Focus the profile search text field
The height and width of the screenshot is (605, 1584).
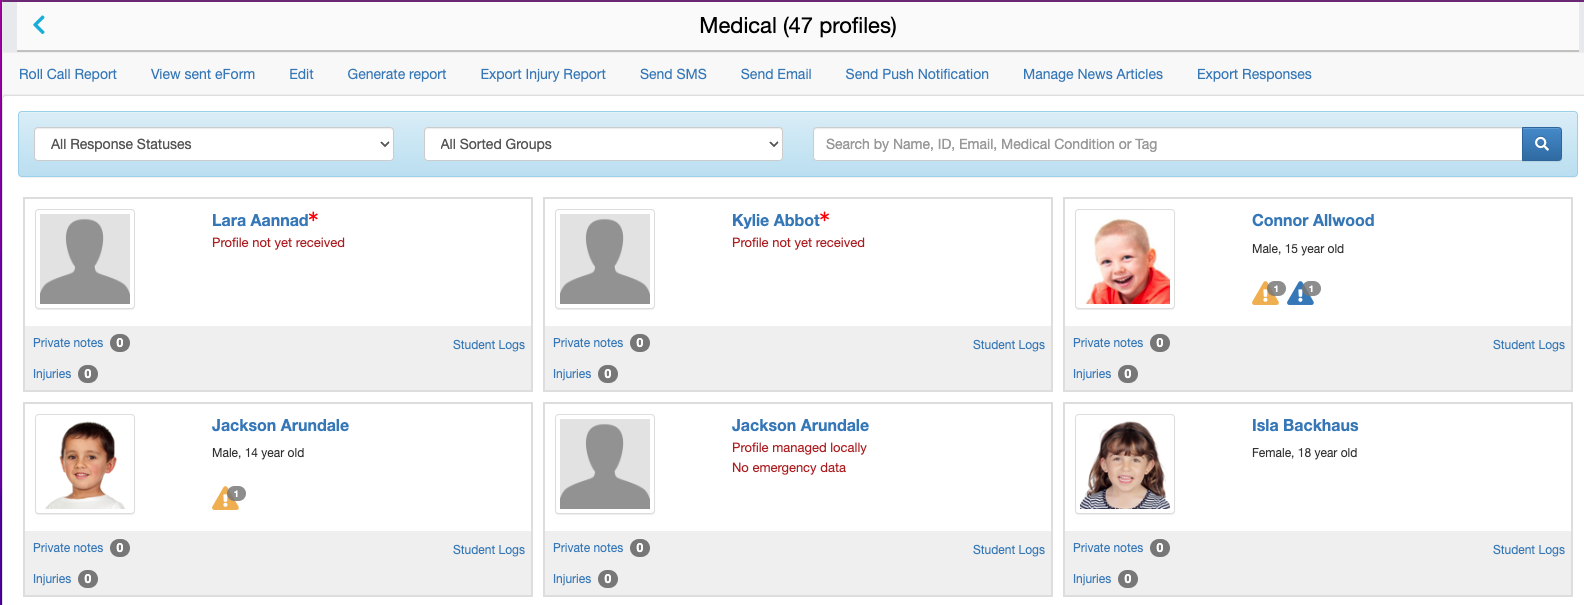tap(1167, 144)
